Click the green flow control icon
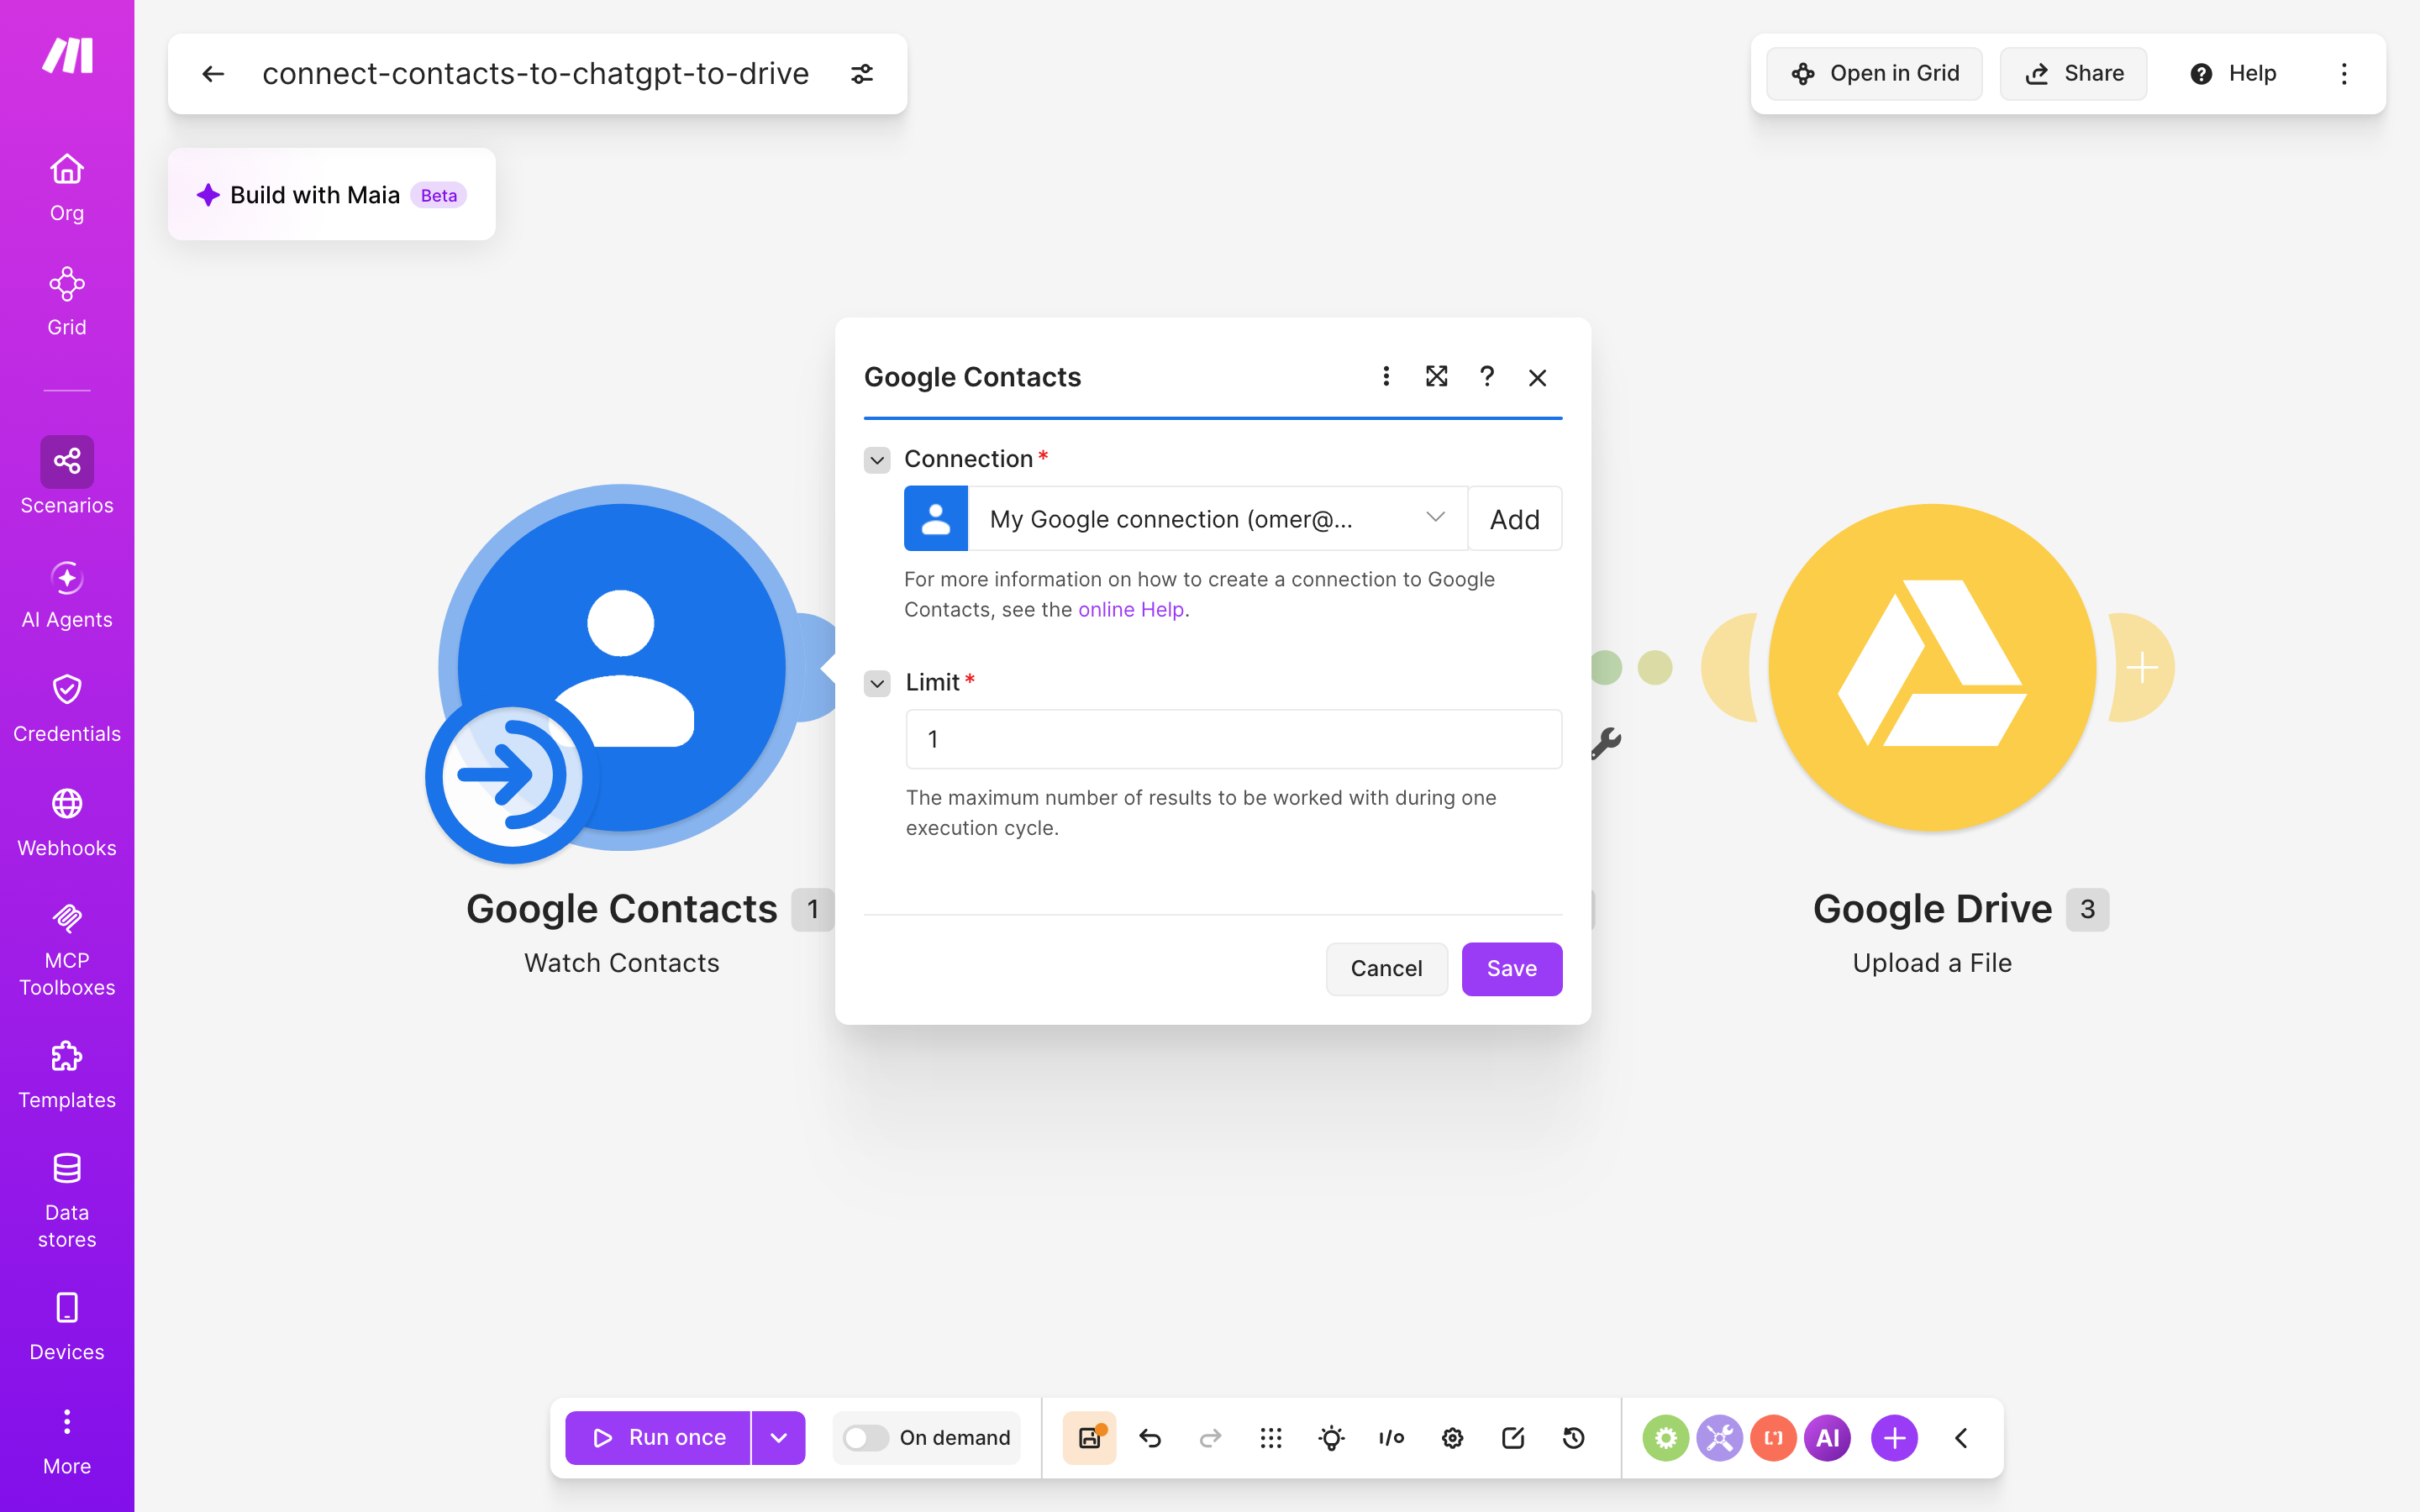The image size is (2420, 1512). pyautogui.click(x=1665, y=1438)
